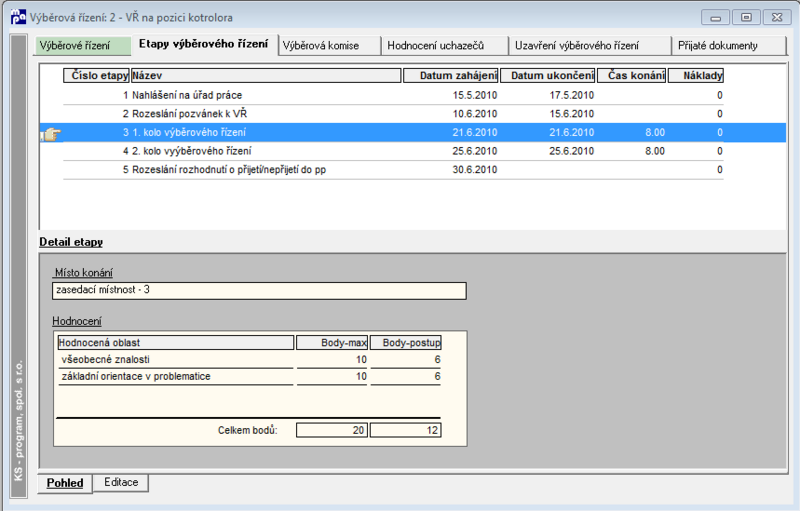Viewport: 800px width, 511px height.
Task: Switch to Pohled view tab
Action: 65,483
